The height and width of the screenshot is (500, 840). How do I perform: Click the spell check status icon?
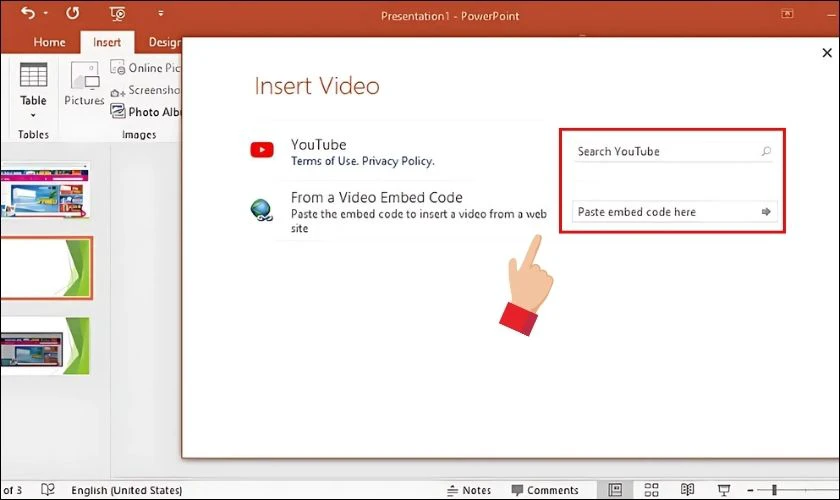pyautogui.click(x=48, y=489)
